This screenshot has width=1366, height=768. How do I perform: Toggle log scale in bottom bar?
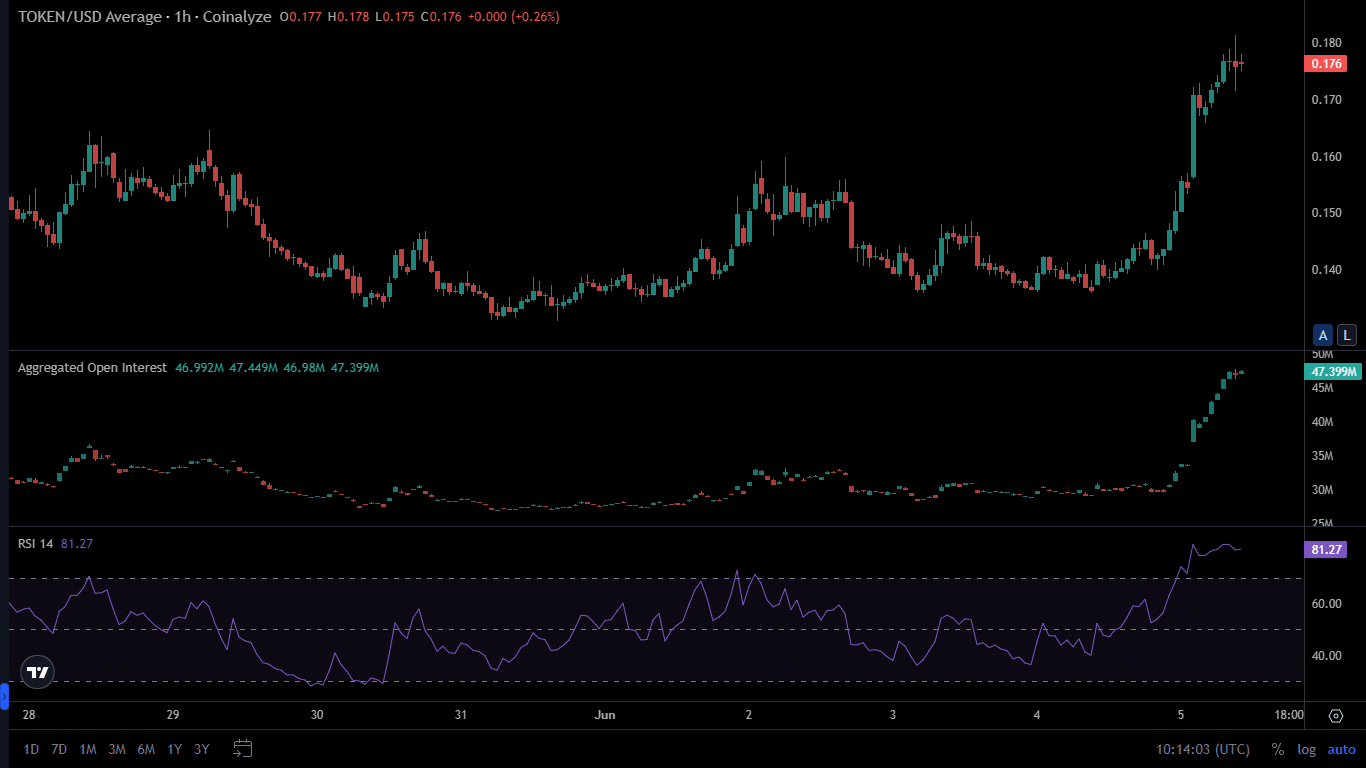[1307, 749]
